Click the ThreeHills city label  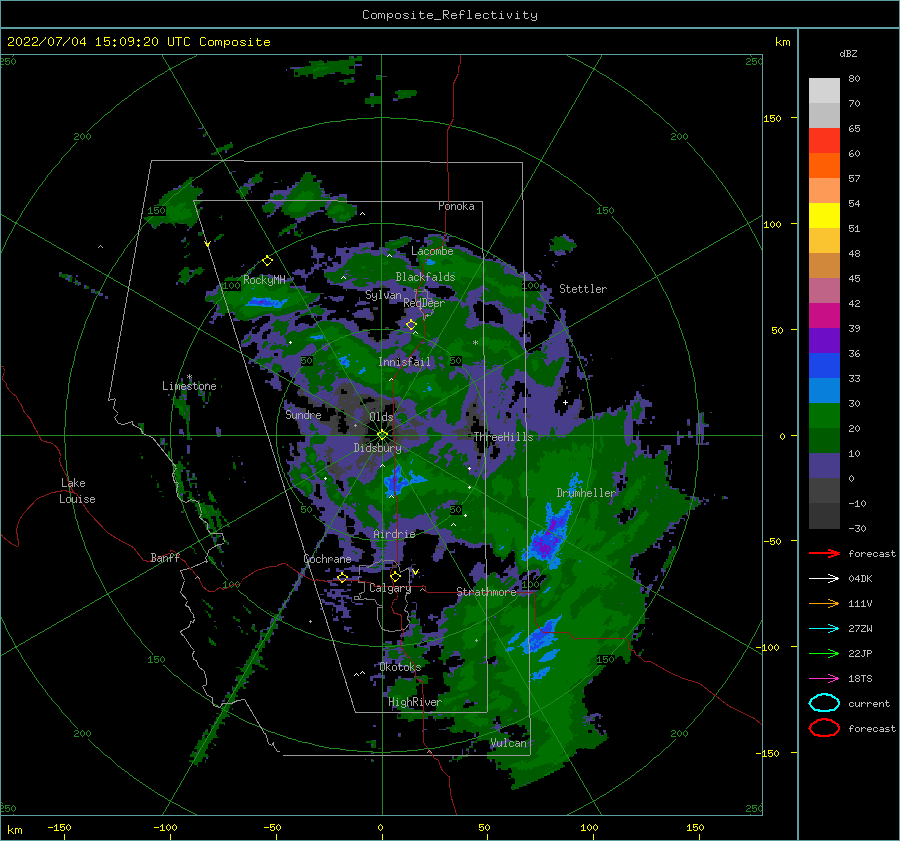coord(503,437)
